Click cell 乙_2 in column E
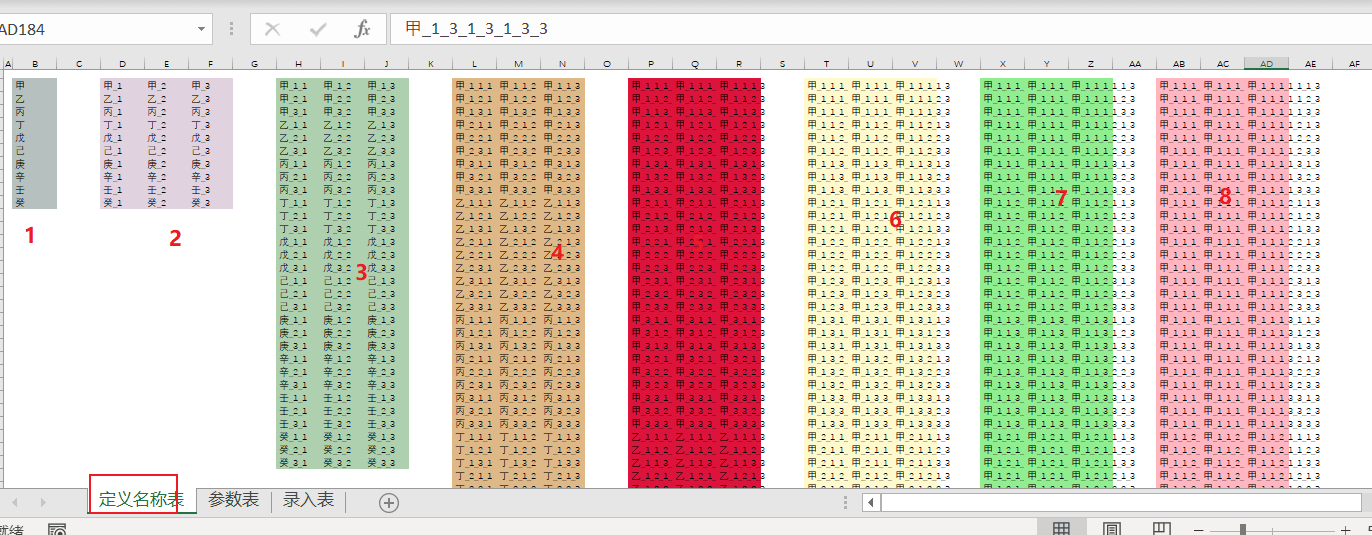The image size is (1372, 535). [166, 99]
